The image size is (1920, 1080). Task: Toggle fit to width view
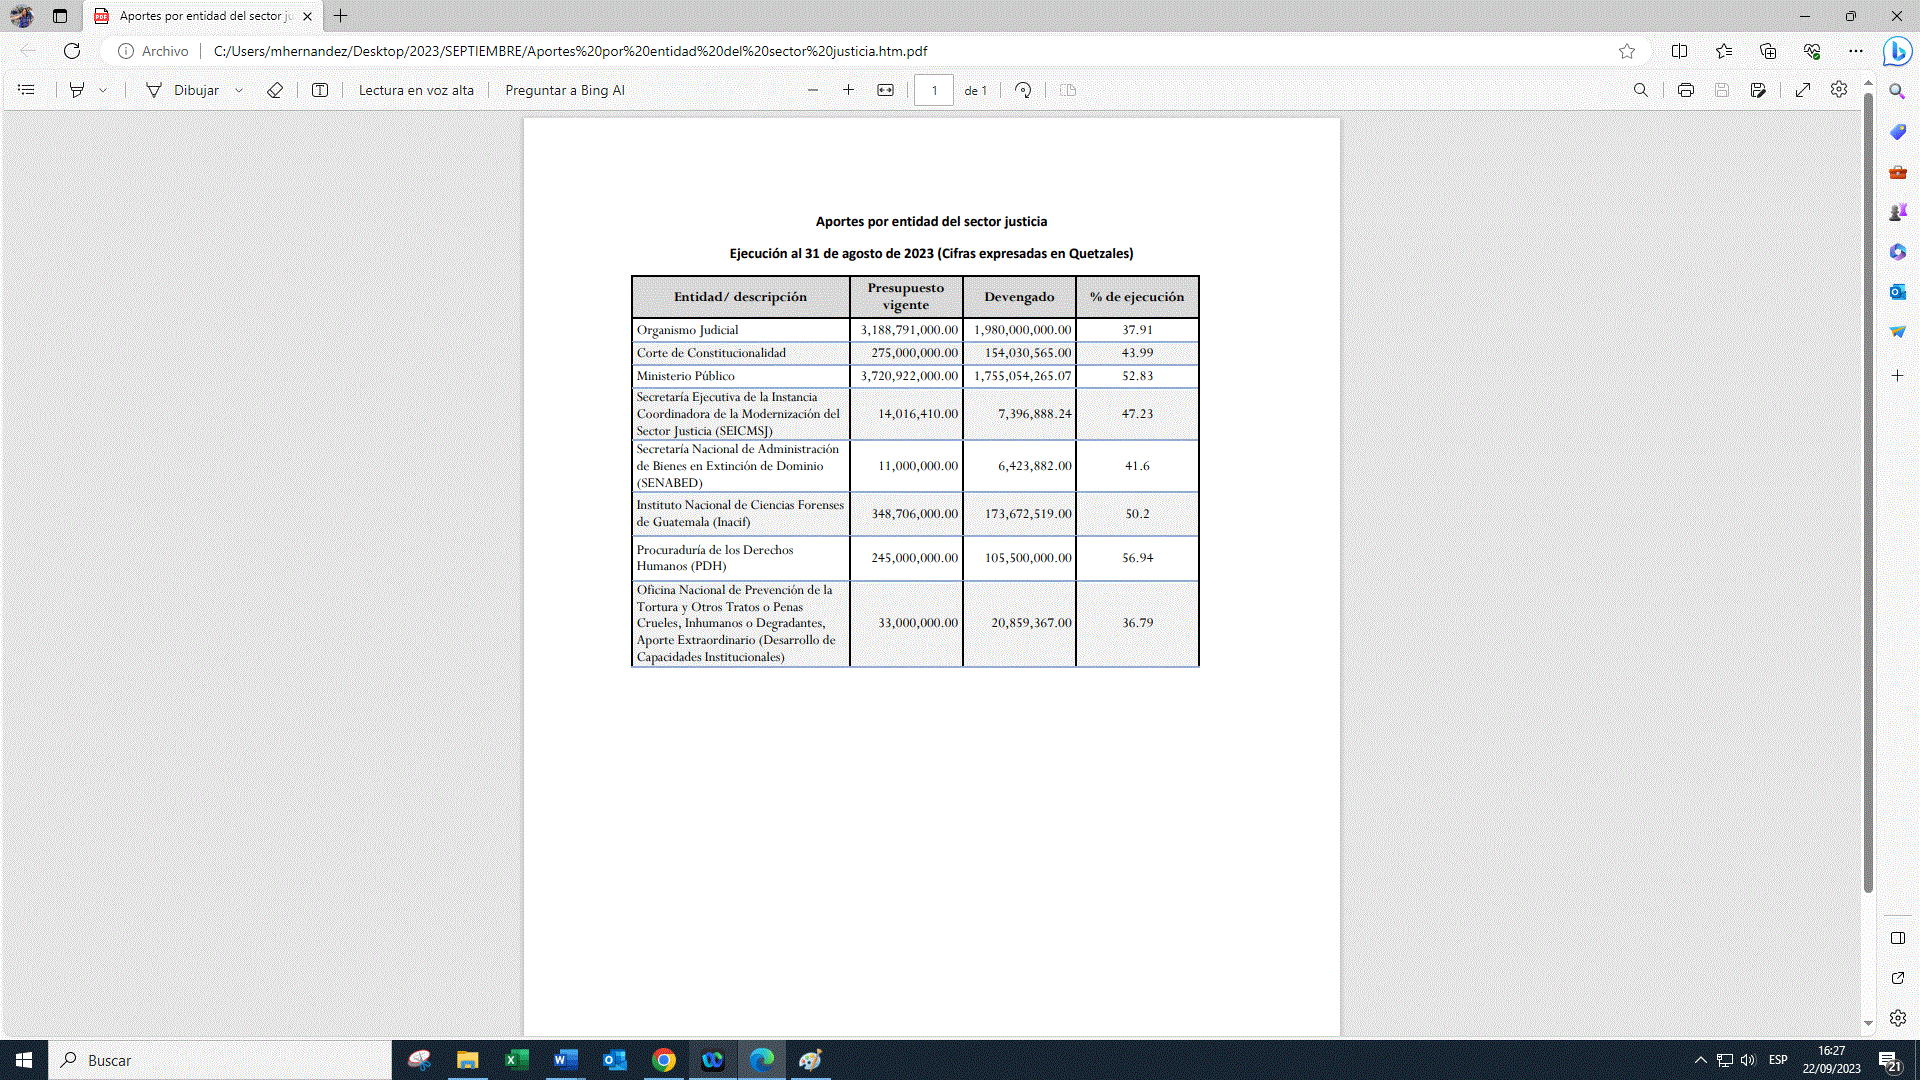(886, 90)
